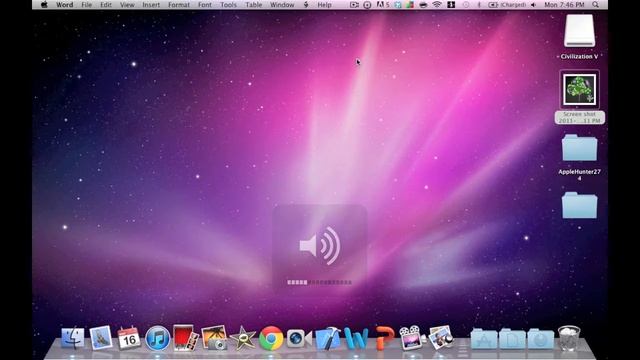Open the View menu
640x360 pixels.
(127, 5)
